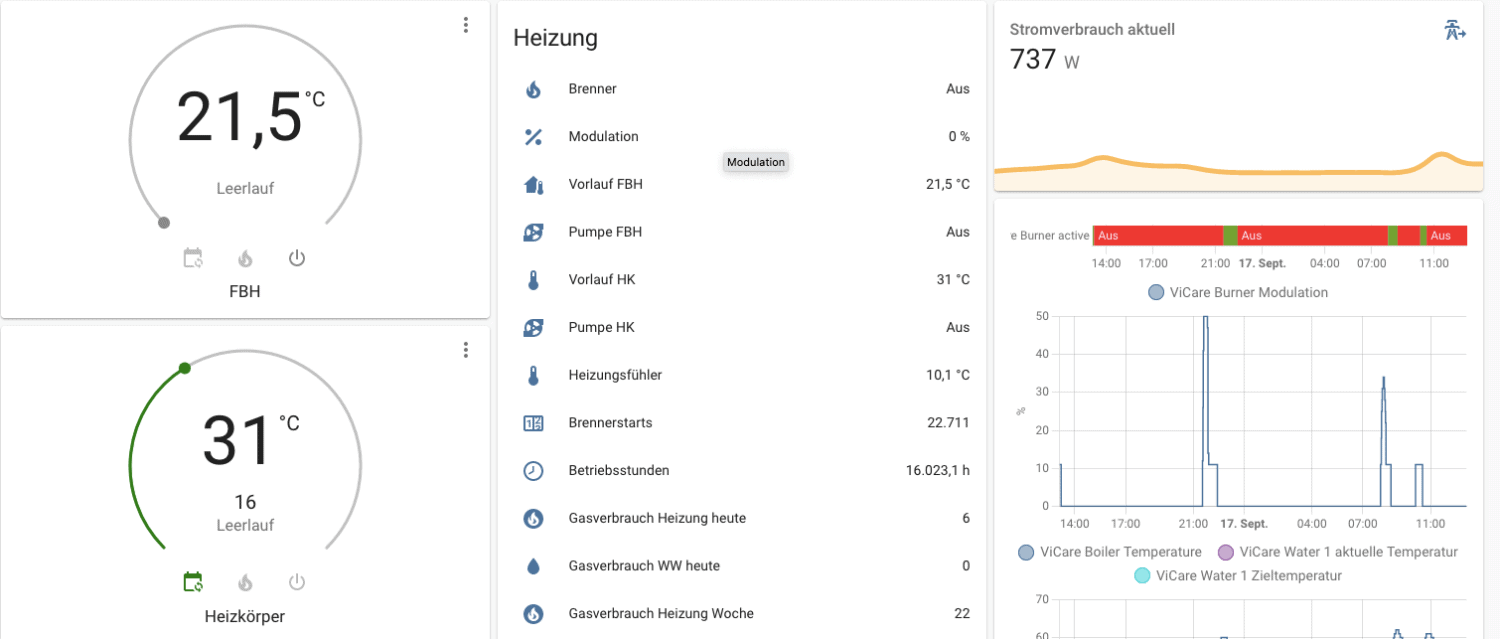Activate schedule mode for Heizkörper thermostat
Image resolution: width=1500 pixels, height=639 pixels.
[x=193, y=582]
